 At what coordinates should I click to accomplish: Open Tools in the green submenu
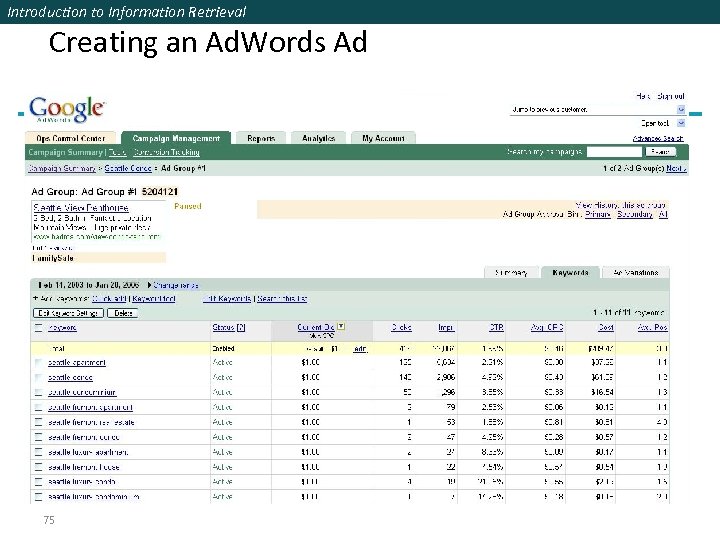[x=118, y=152]
